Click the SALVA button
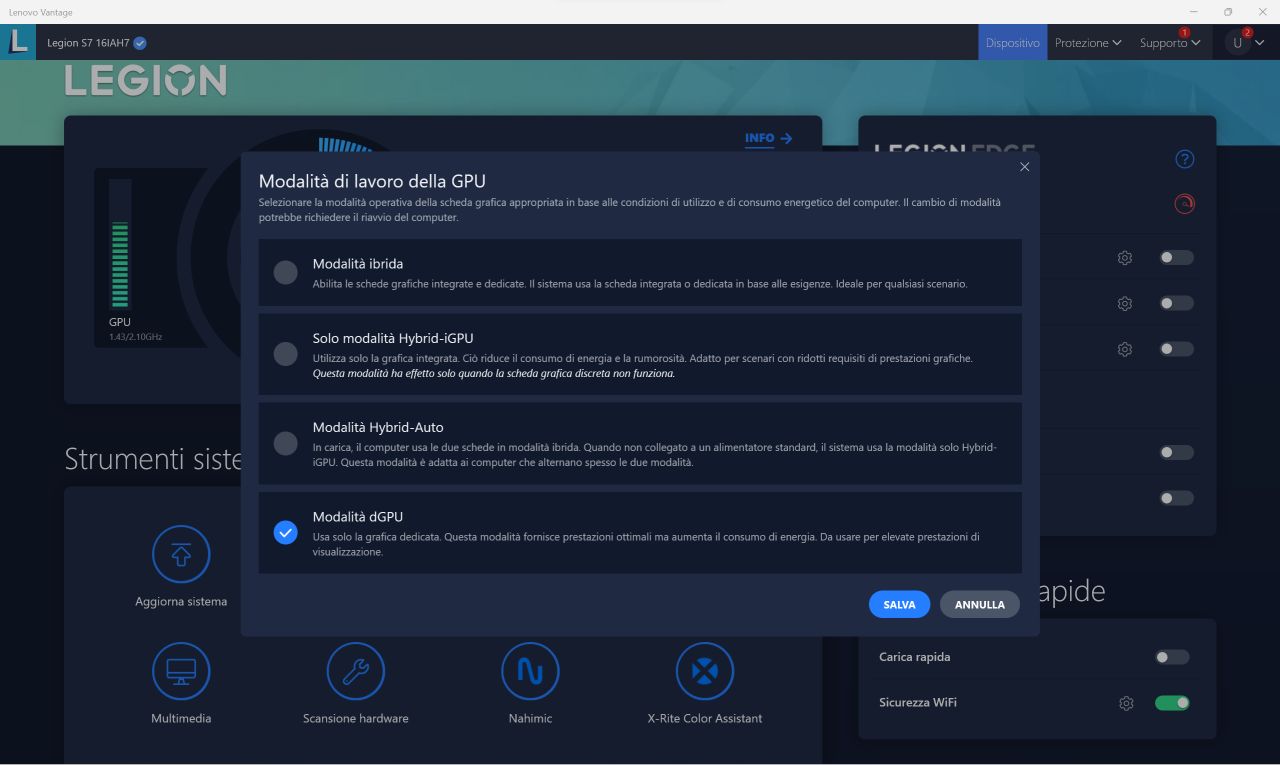Viewport: 1280px width, 765px height. [899, 604]
